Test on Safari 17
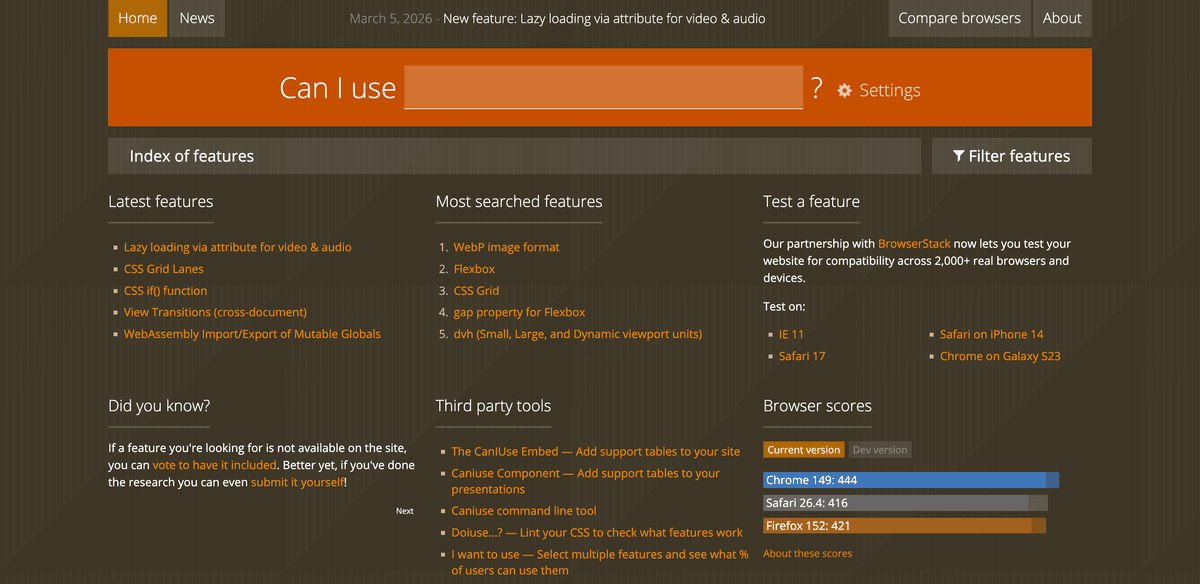1200x584 pixels. tap(802, 356)
